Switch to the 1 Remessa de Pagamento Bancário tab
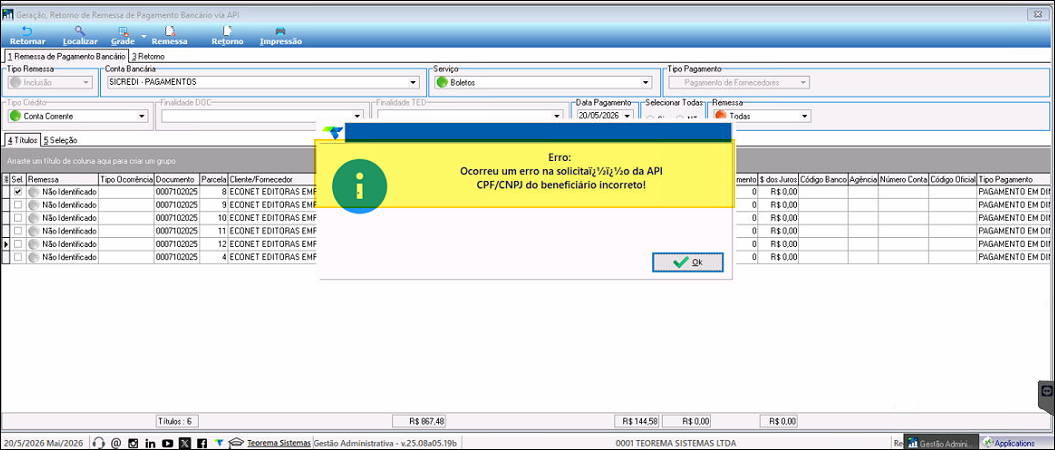The image size is (1055, 450). (65, 57)
